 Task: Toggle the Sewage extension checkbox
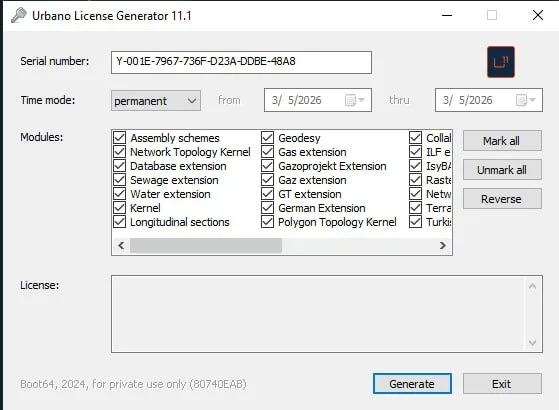[119, 180]
